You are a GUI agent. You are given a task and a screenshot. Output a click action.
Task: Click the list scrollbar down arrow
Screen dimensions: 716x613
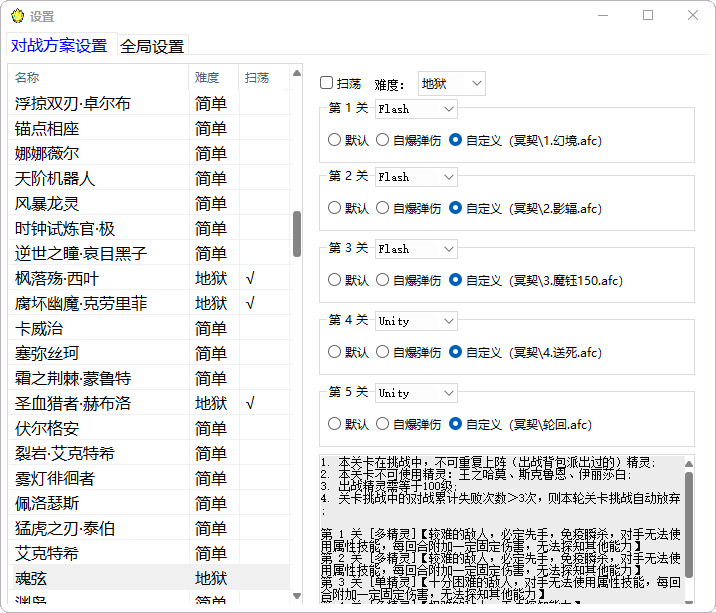297,596
